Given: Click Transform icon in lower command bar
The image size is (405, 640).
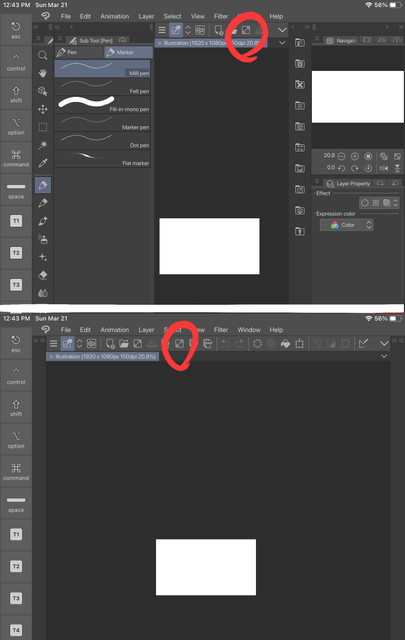Looking at the screenshot, I should (x=299, y=344).
